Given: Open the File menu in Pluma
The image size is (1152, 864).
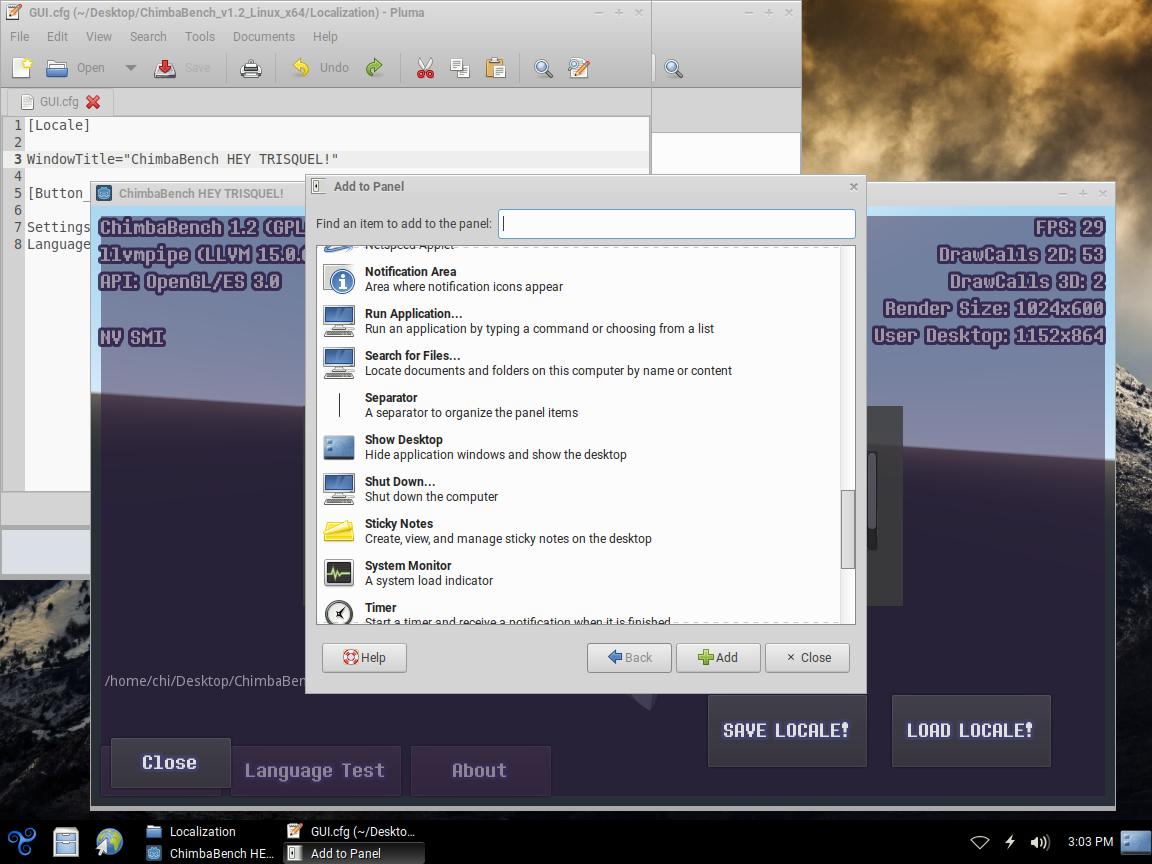Looking at the screenshot, I should click(x=20, y=37).
